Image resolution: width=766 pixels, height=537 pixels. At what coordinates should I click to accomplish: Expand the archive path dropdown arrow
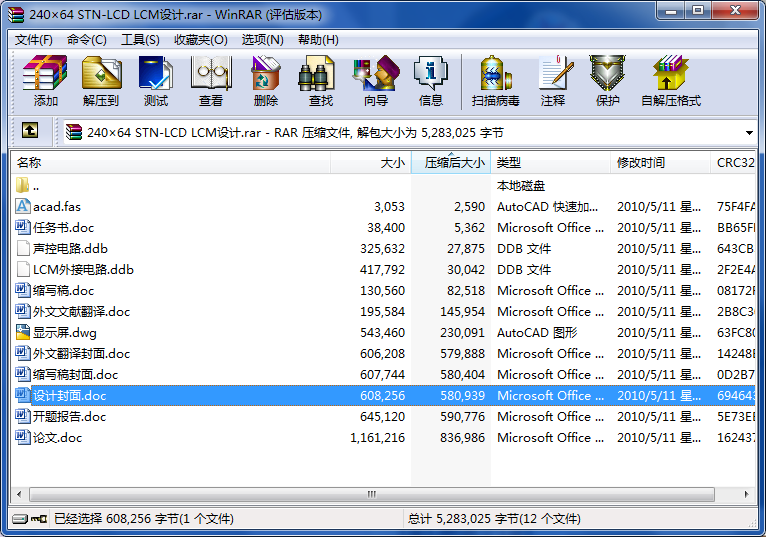coord(749,132)
